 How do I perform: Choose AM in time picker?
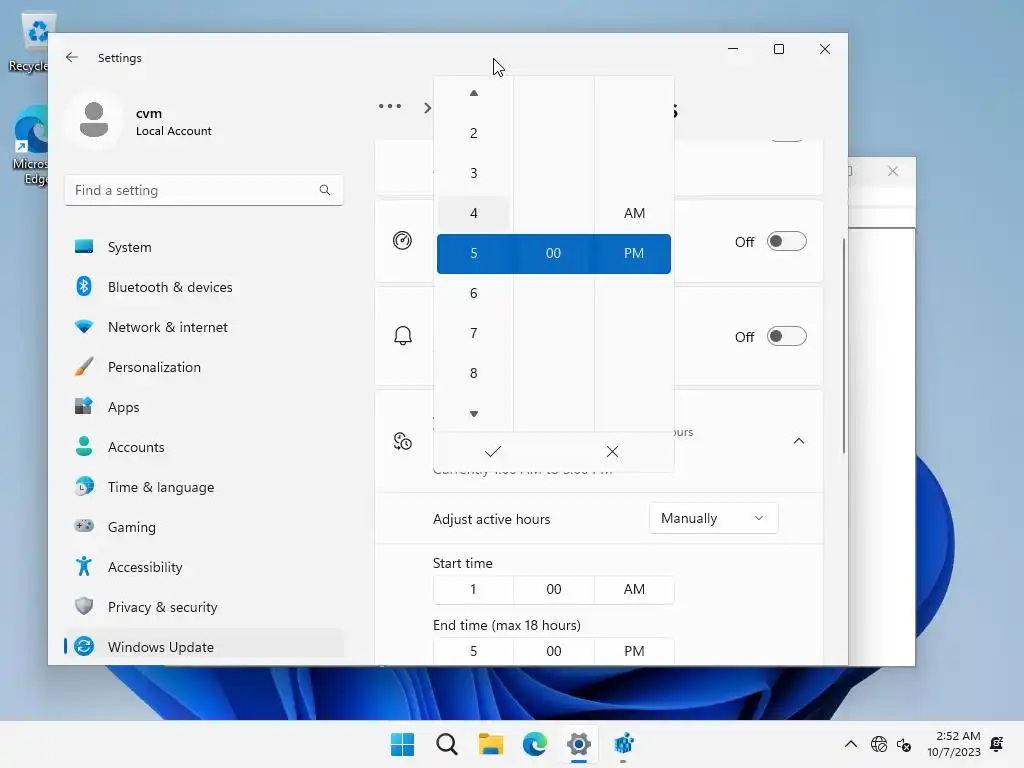(x=634, y=213)
